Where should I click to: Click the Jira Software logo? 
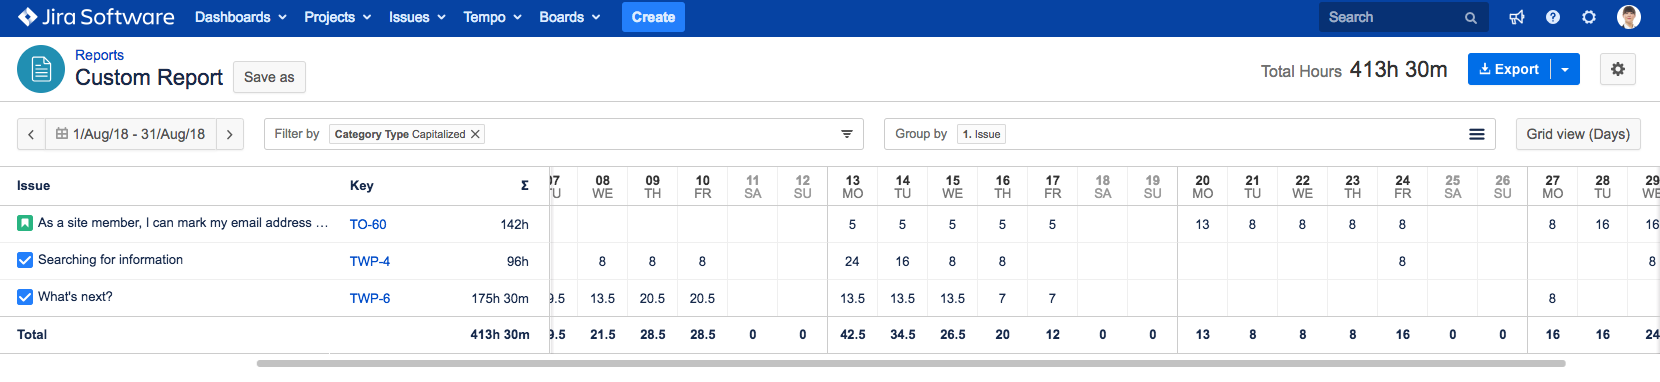tap(96, 17)
